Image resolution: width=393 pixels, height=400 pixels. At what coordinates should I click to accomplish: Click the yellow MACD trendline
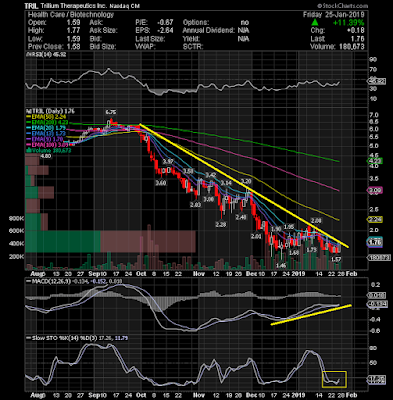click(311, 314)
